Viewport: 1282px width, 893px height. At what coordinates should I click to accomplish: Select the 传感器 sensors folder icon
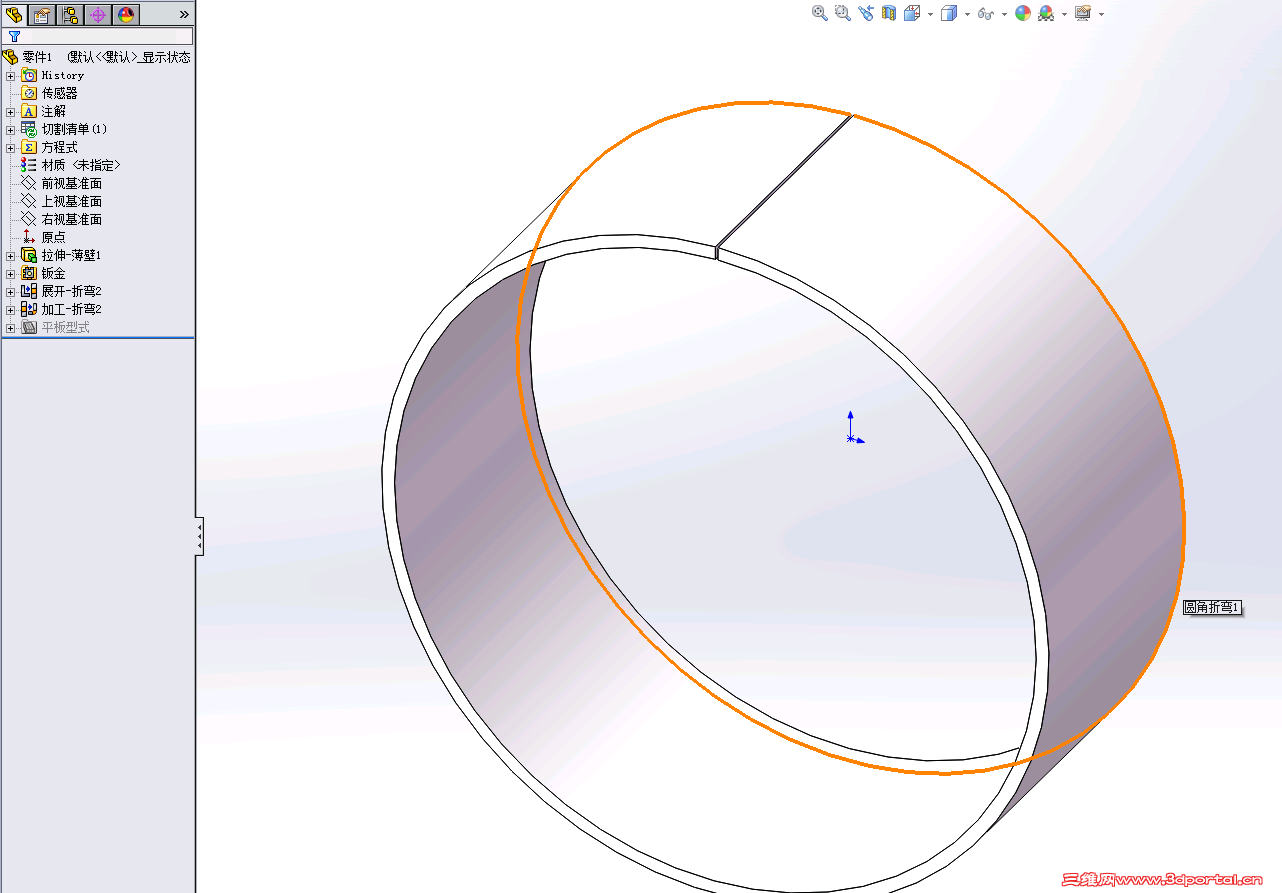[29, 93]
